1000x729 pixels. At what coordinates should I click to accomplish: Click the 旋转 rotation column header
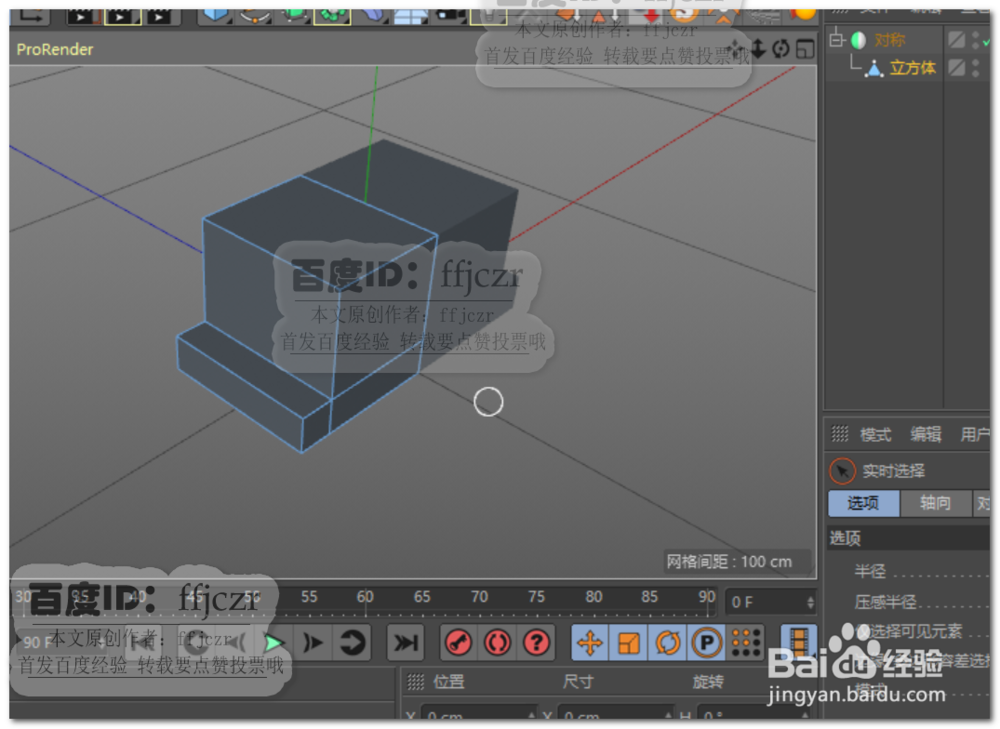[708, 682]
